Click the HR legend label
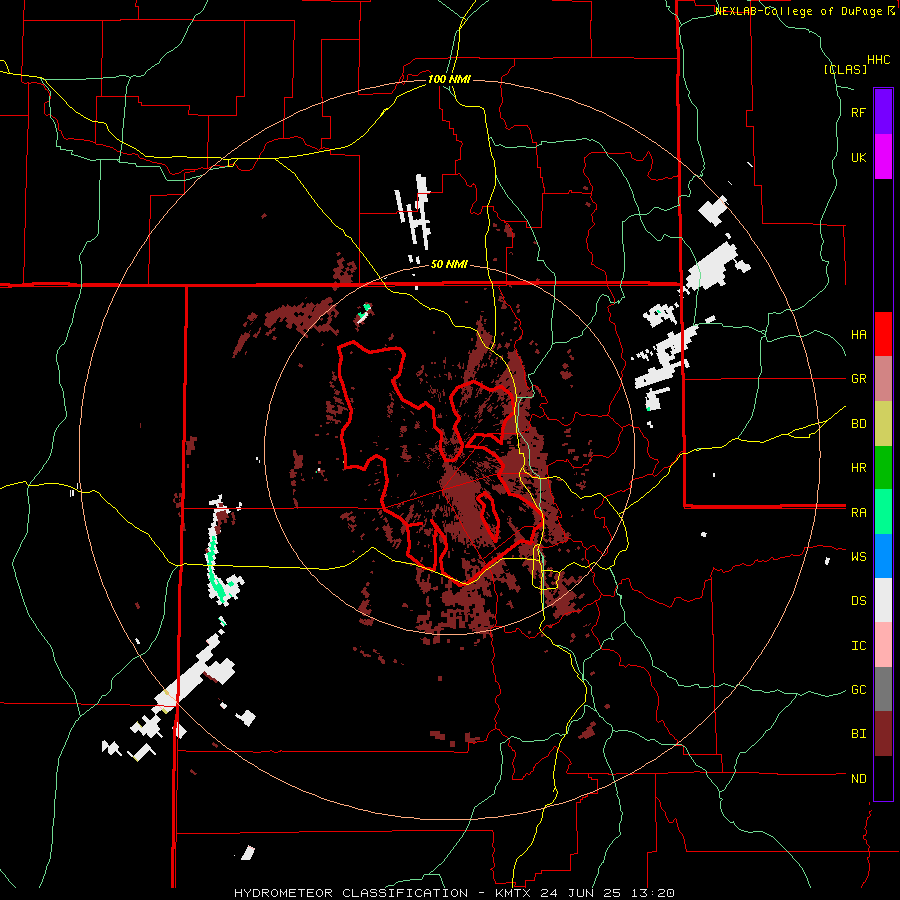900x900 pixels. tap(859, 468)
